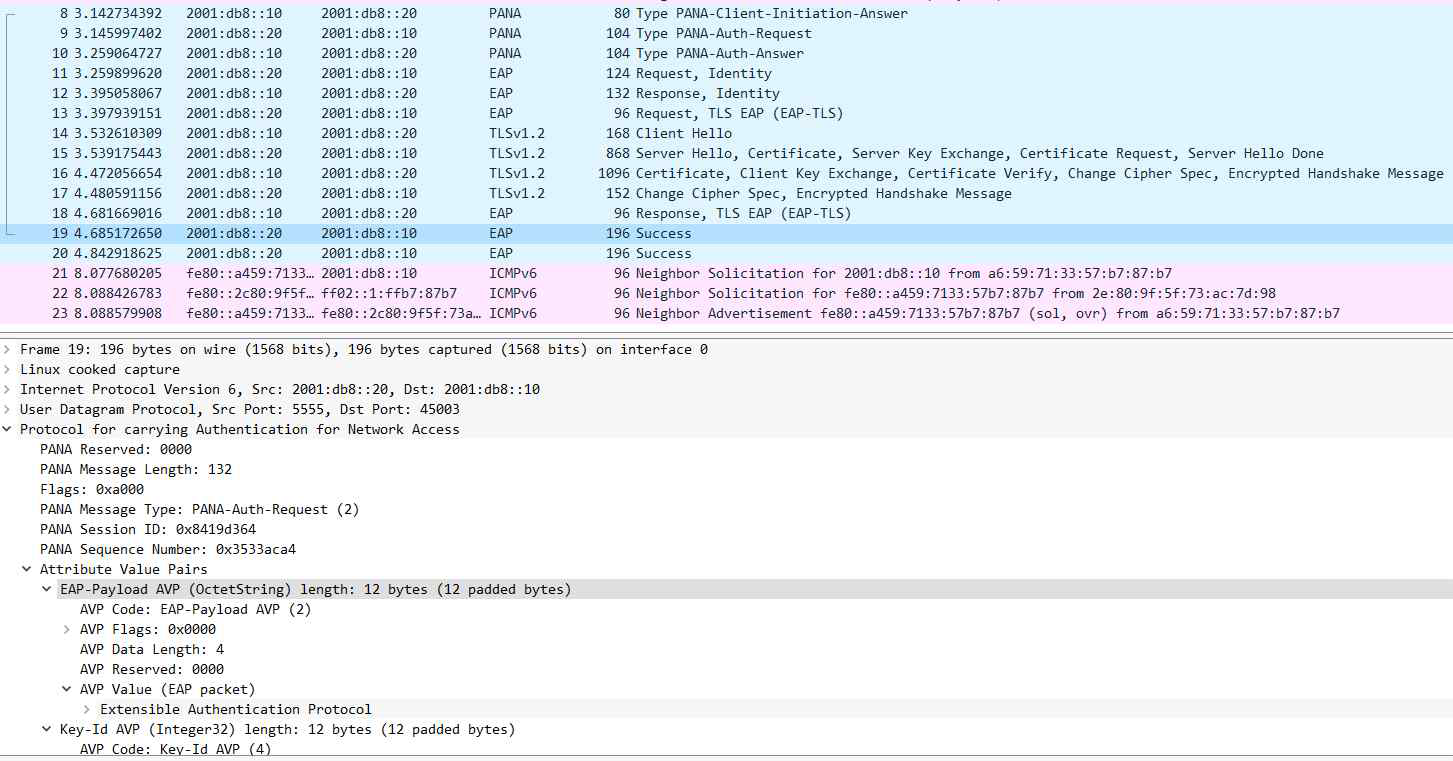Screen dimensions: 1453x761
Task: Click Flags: 0xa000 field
Action: [x=92, y=489]
